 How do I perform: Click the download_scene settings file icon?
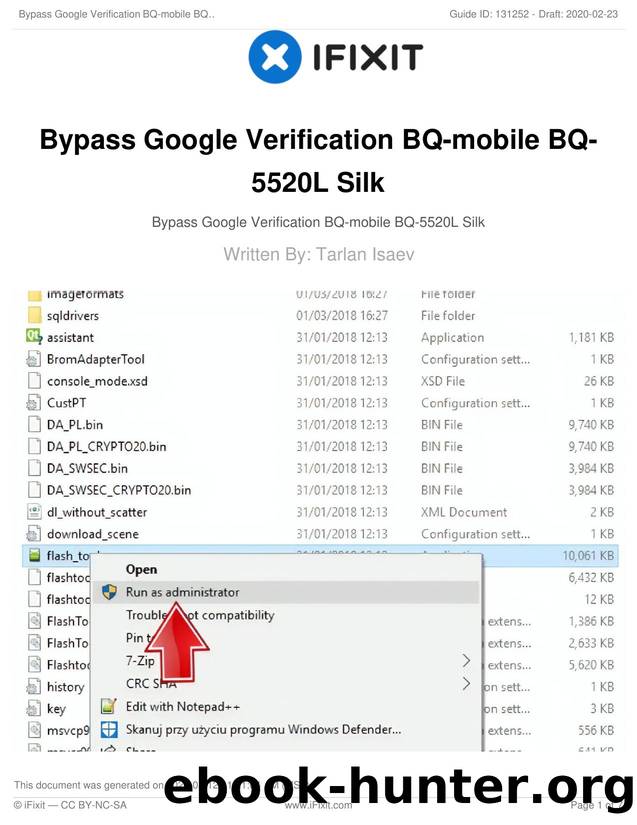(x=34, y=534)
